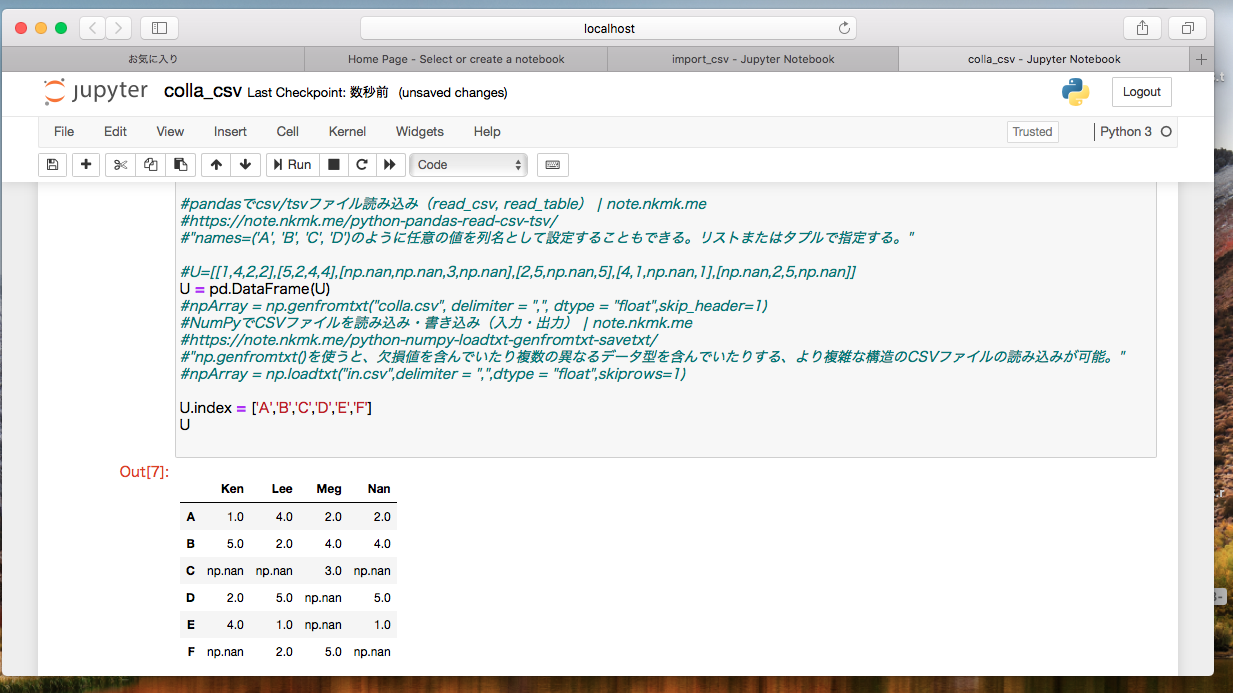Switch to the import_csv notebook tab
Screen dimensions: 1233x693
pos(753,59)
